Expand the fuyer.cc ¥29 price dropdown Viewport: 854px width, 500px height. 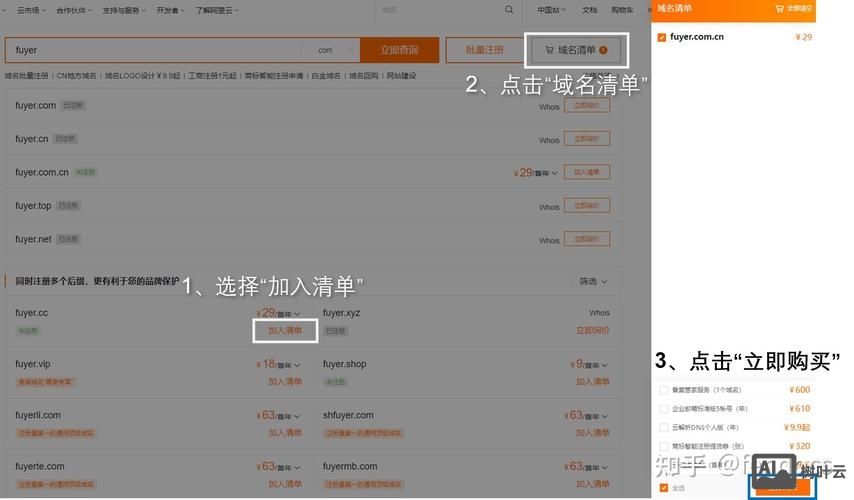click(x=297, y=314)
